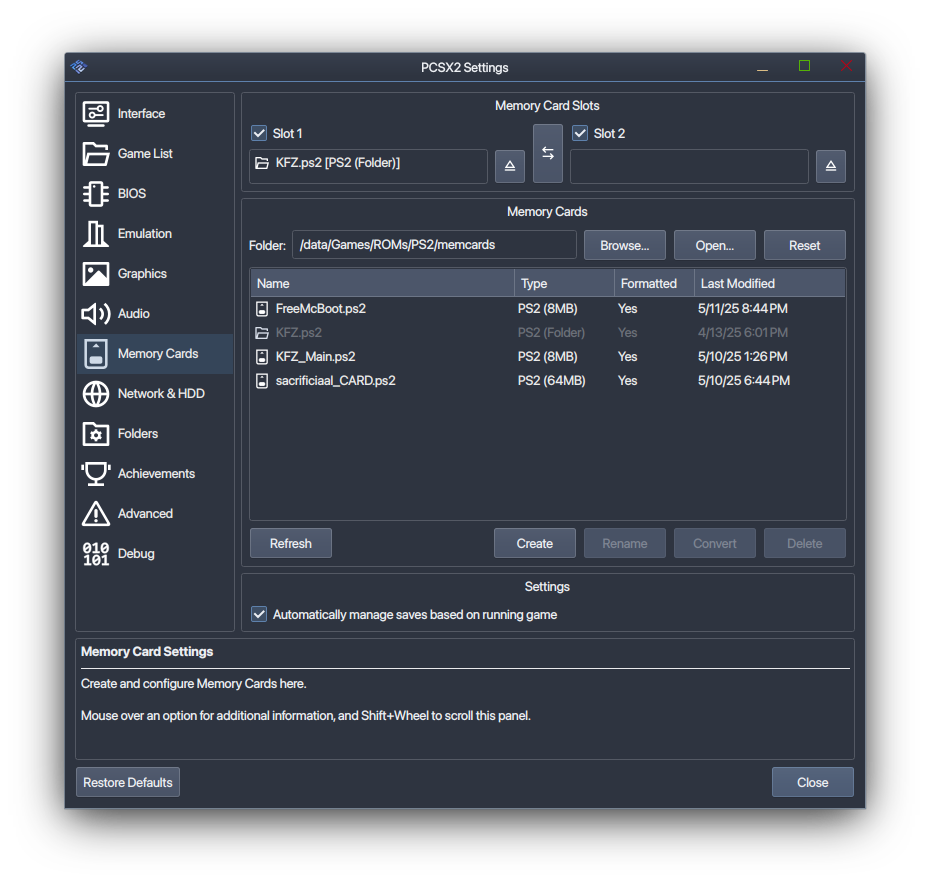
Task: Select the sacrificiaal_CARD.ps2 memory card row
Action: click(335, 380)
